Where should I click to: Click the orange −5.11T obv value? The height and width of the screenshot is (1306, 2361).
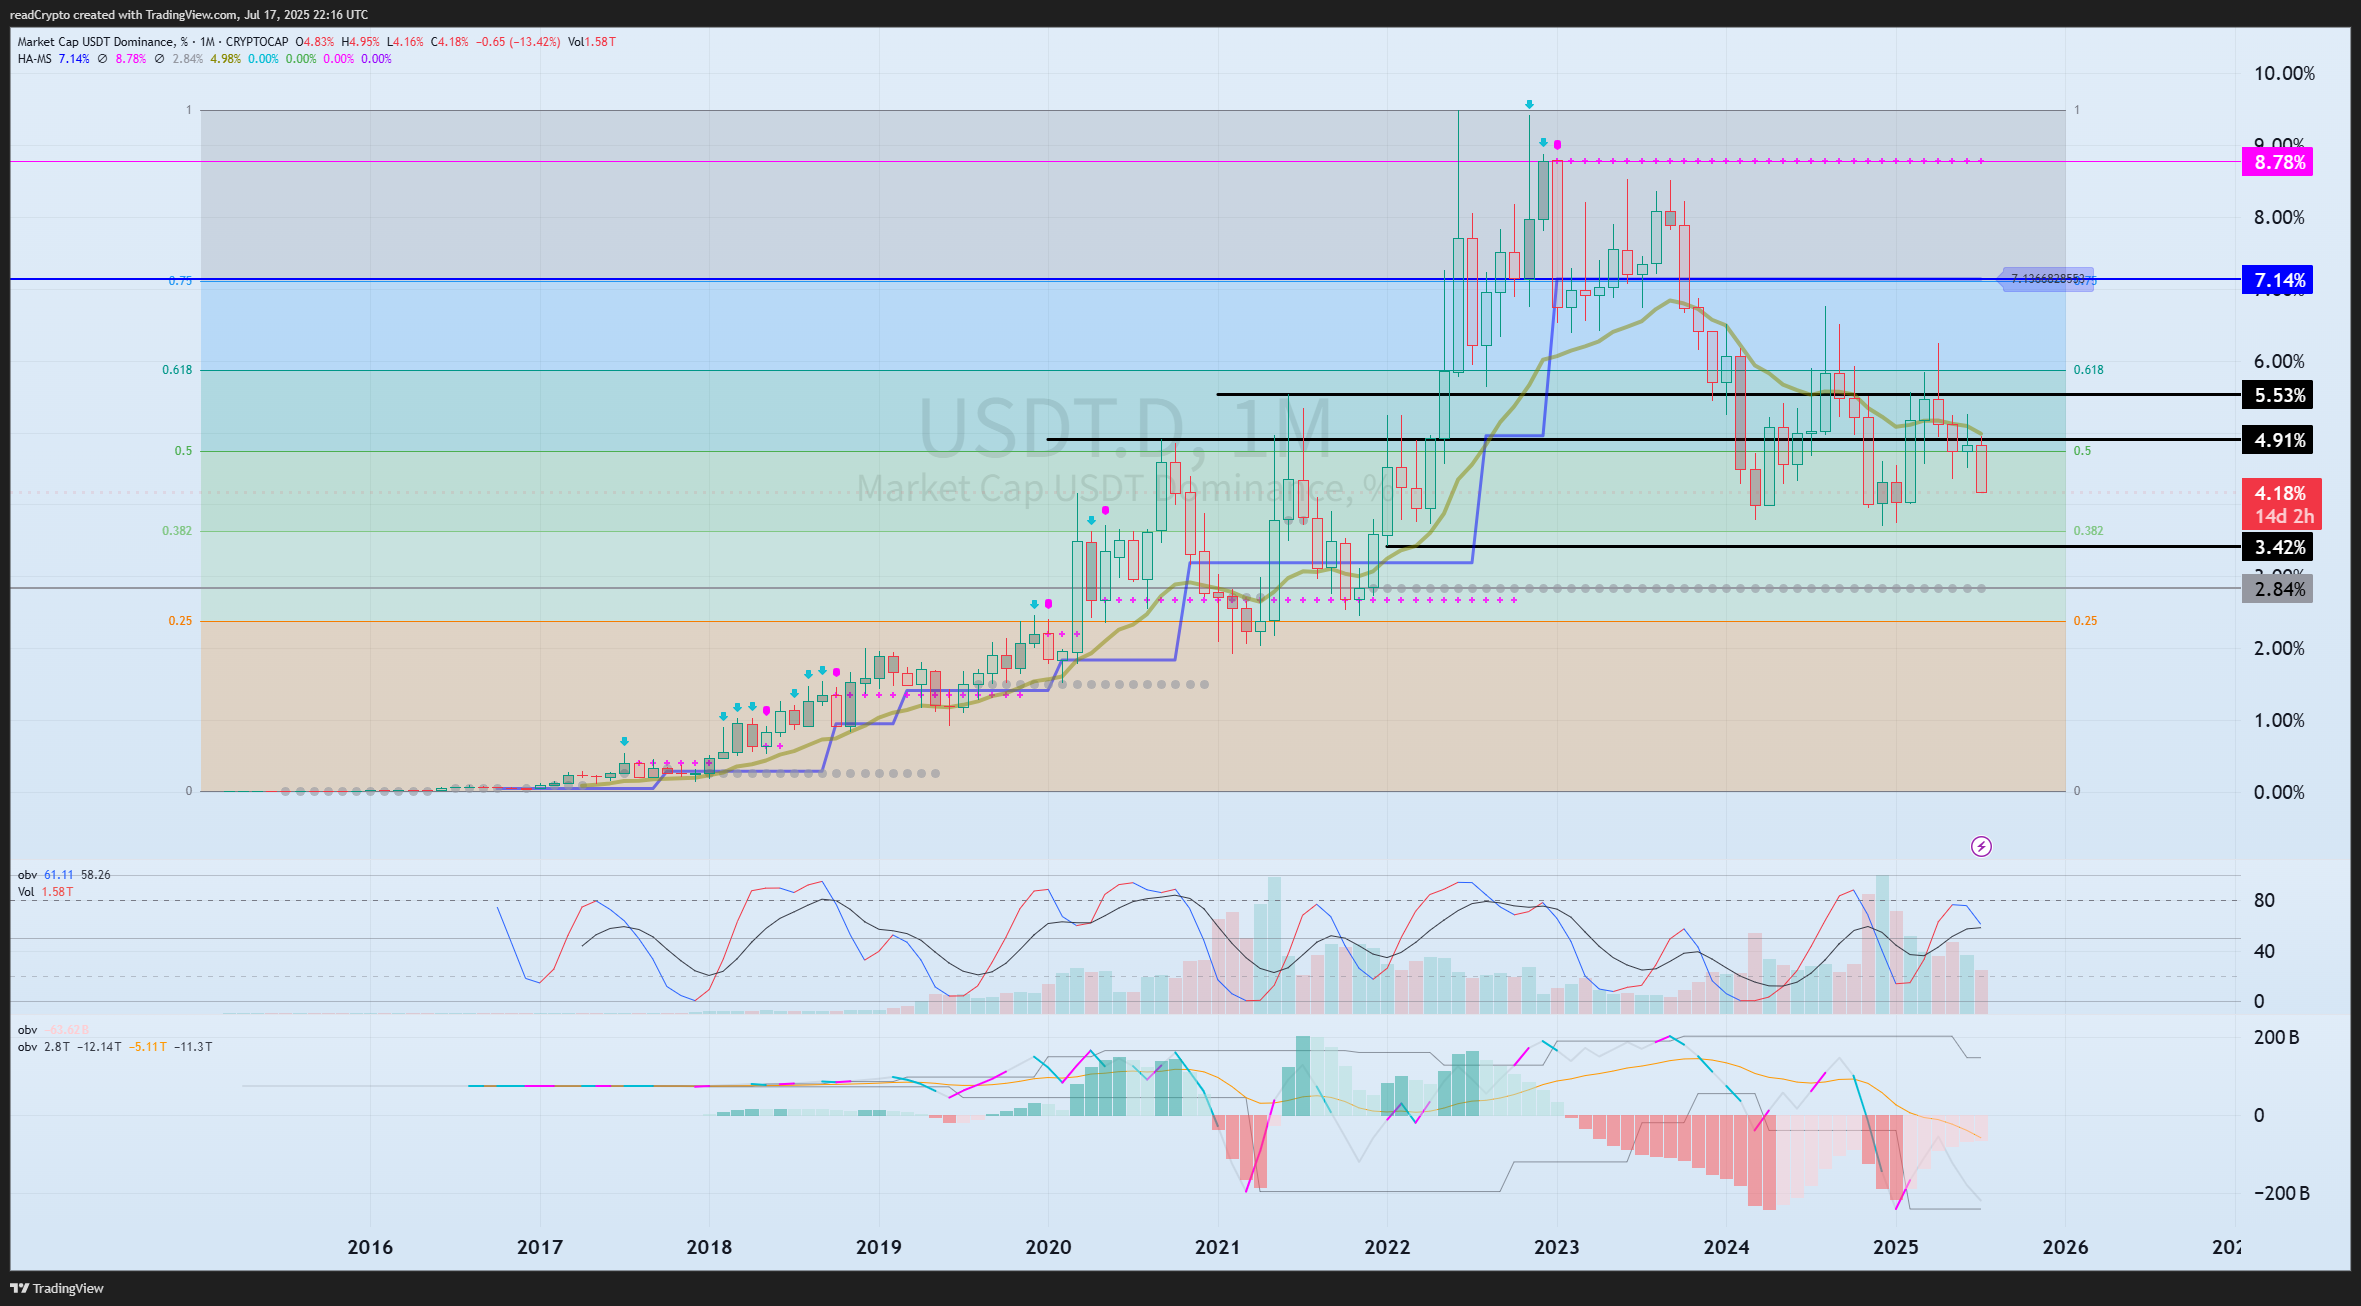click(148, 1047)
